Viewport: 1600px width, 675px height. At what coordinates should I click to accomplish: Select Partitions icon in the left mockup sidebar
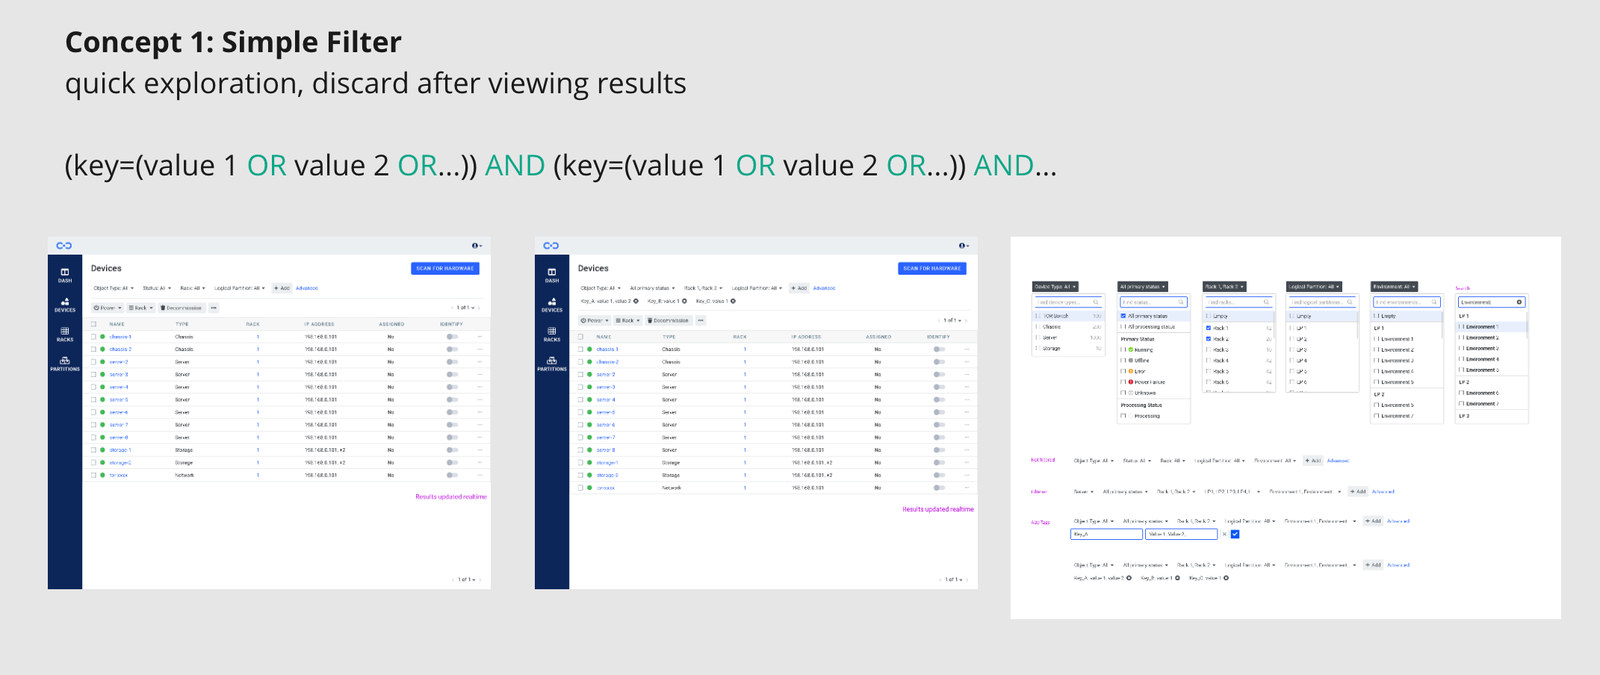click(65, 363)
